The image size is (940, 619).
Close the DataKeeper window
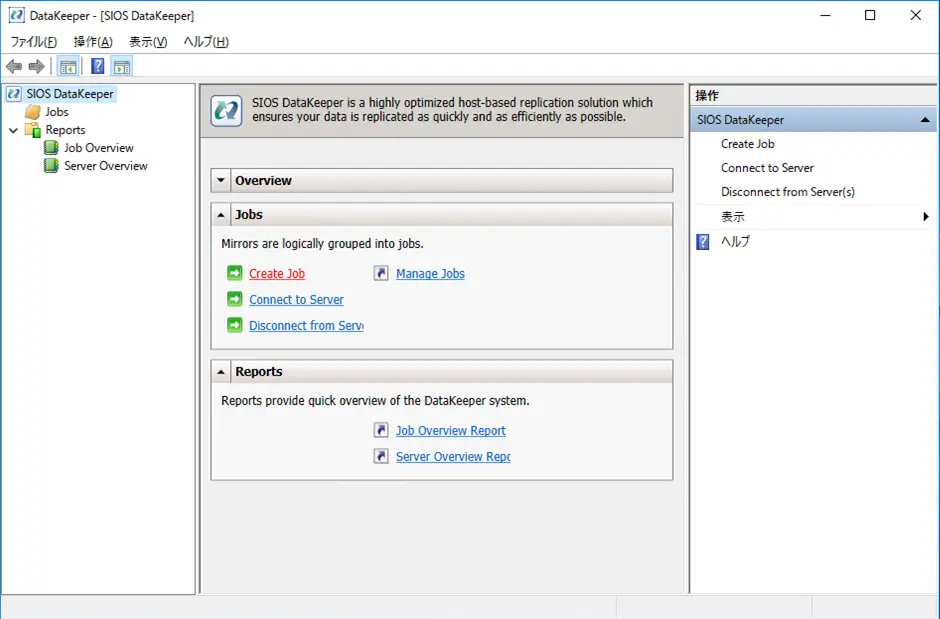click(915, 15)
